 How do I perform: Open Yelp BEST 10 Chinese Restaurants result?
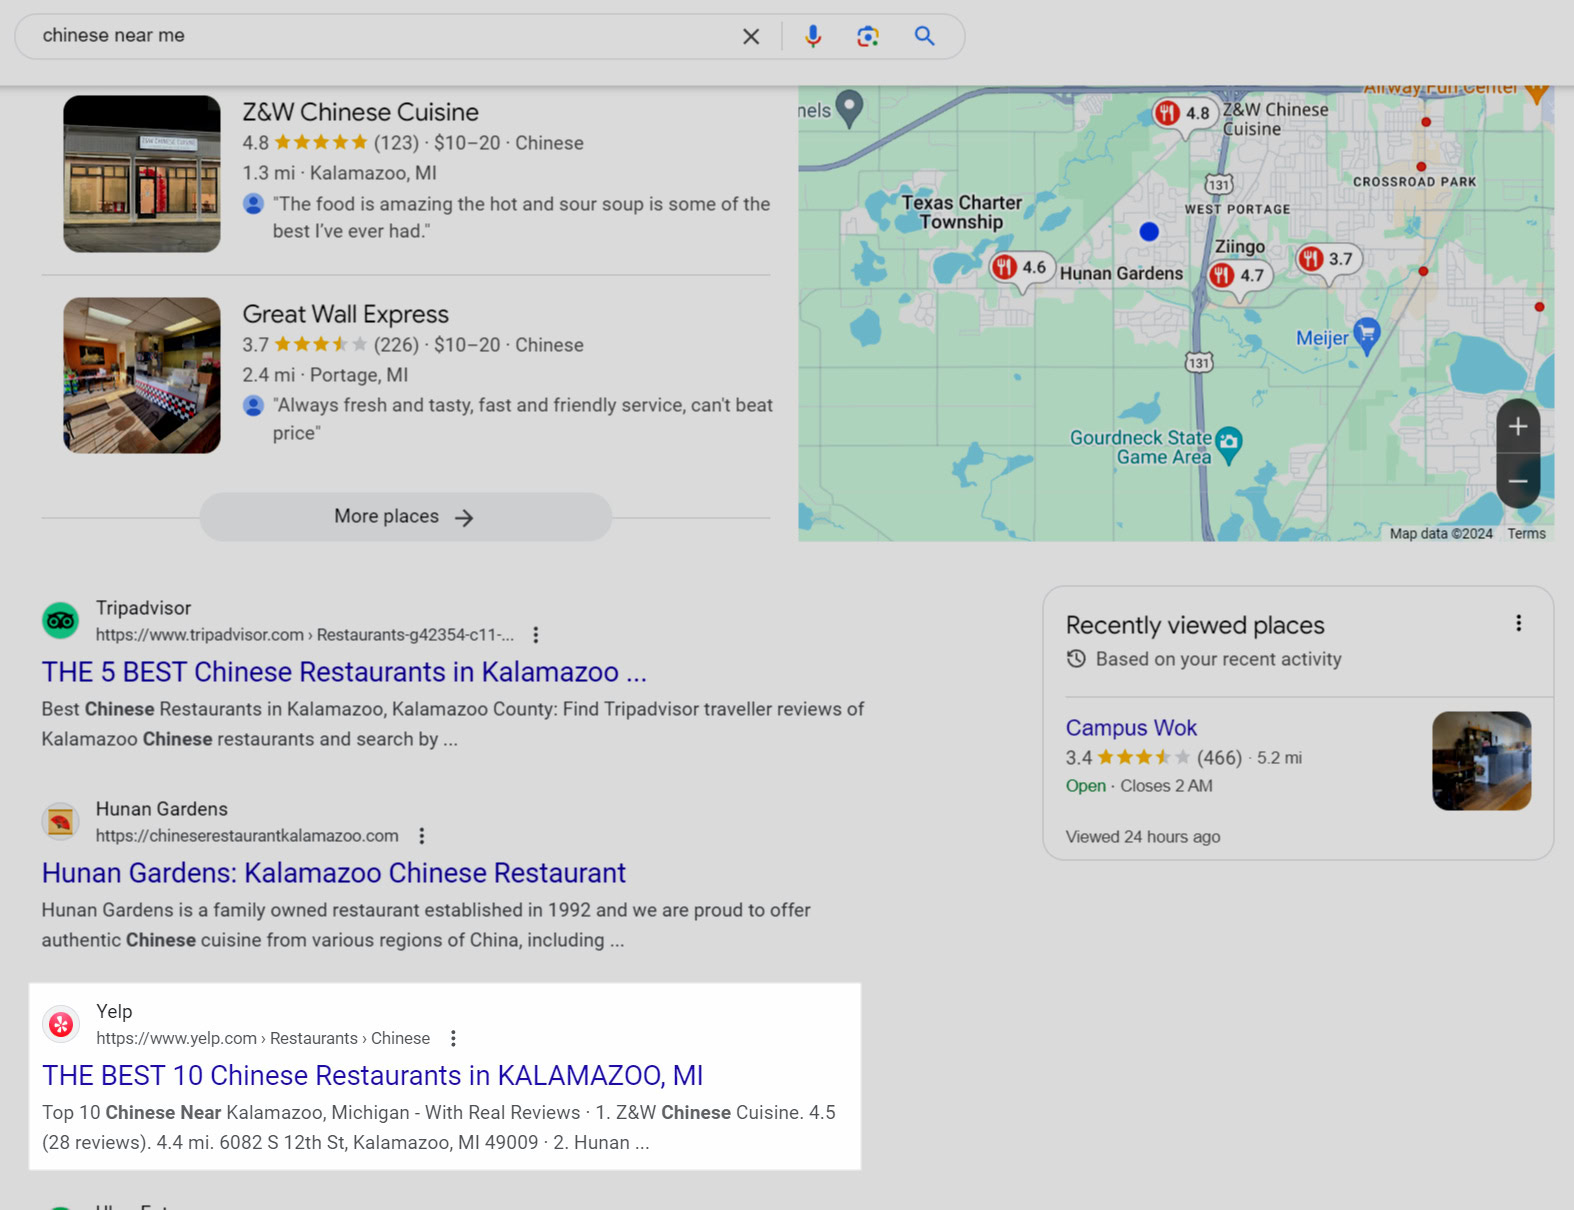click(372, 1076)
